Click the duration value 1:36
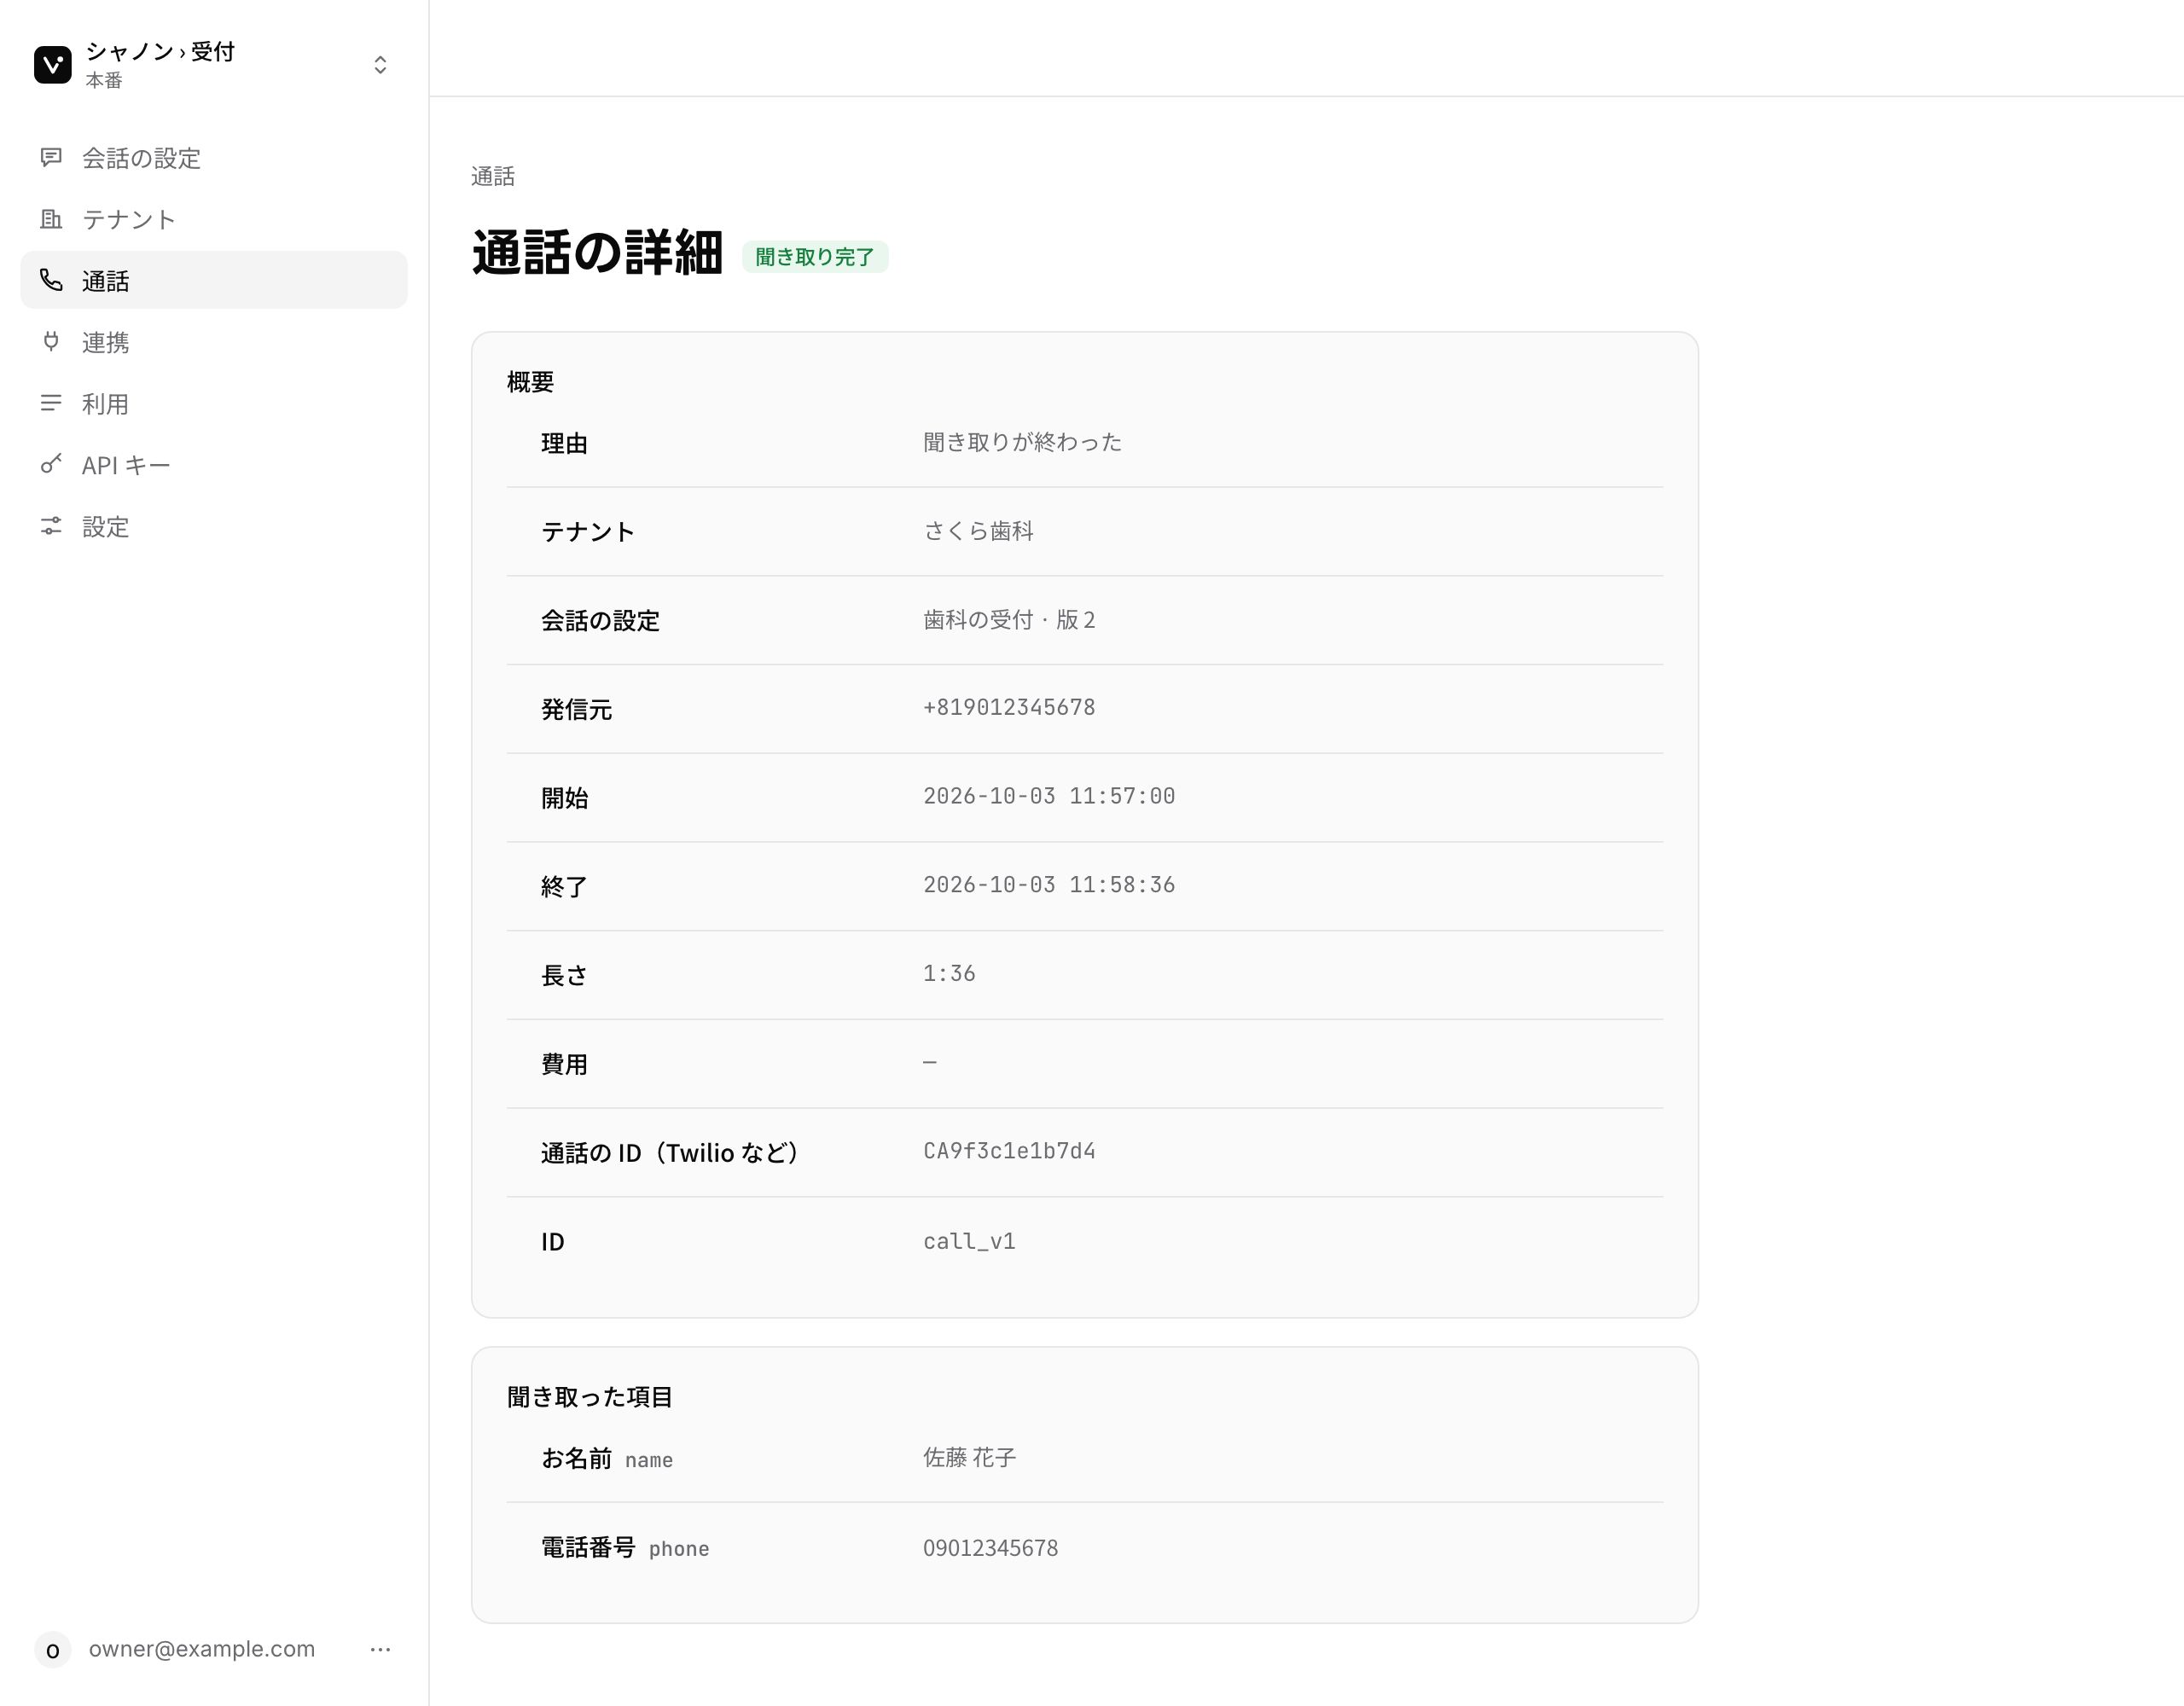Viewport: 2184px width, 1706px height. tap(949, 974)
